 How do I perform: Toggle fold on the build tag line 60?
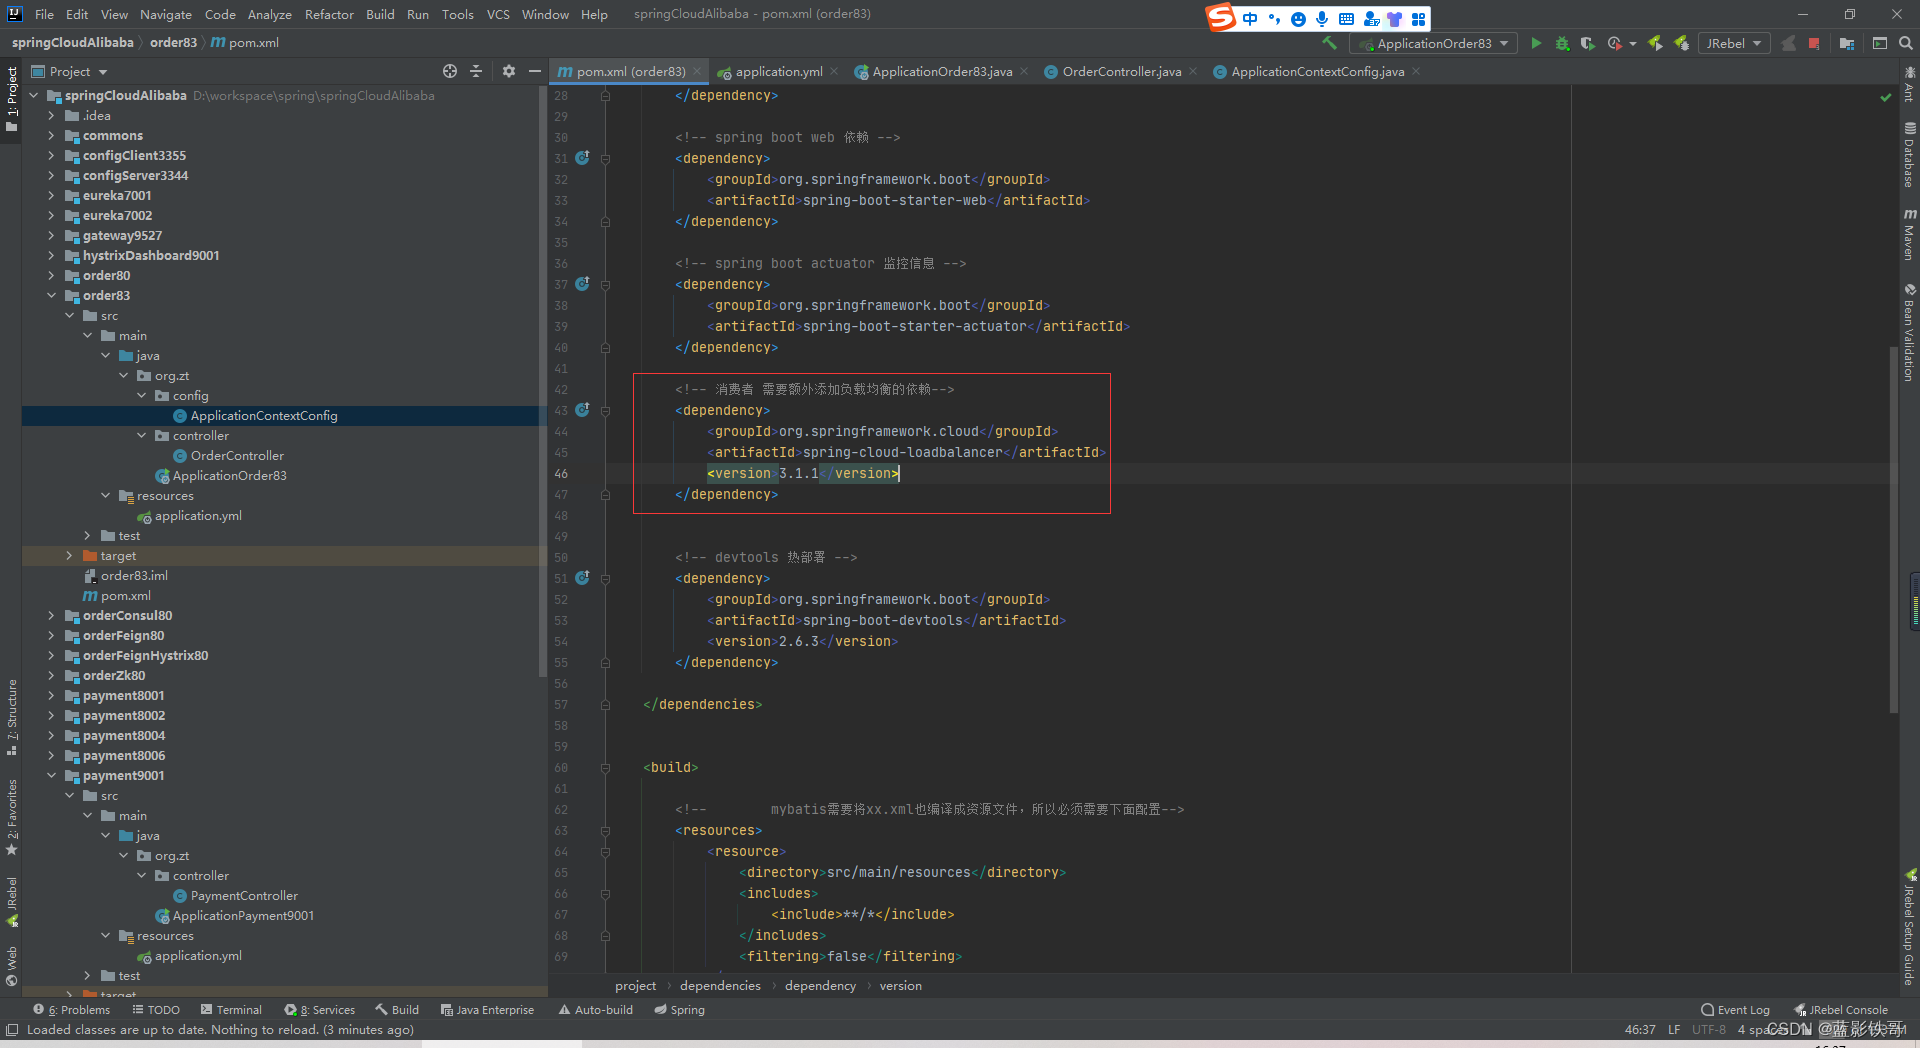(605, 767)
